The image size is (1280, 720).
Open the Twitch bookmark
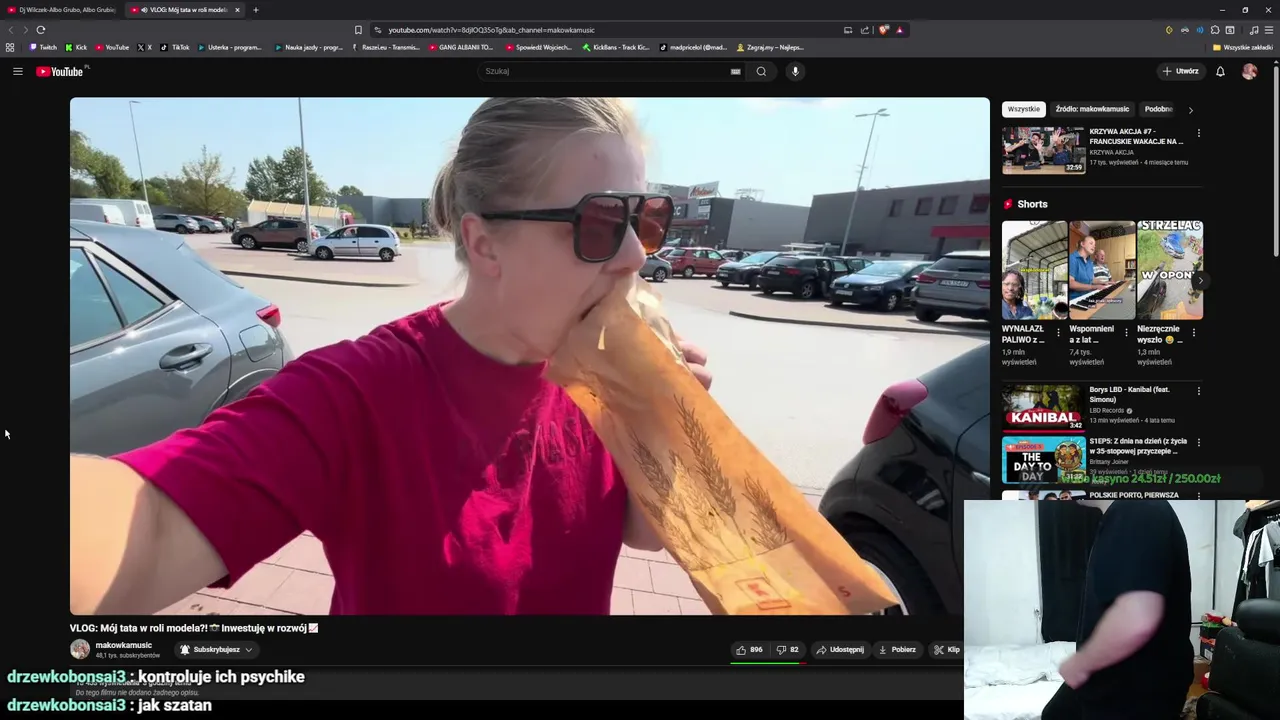[43, 47]
